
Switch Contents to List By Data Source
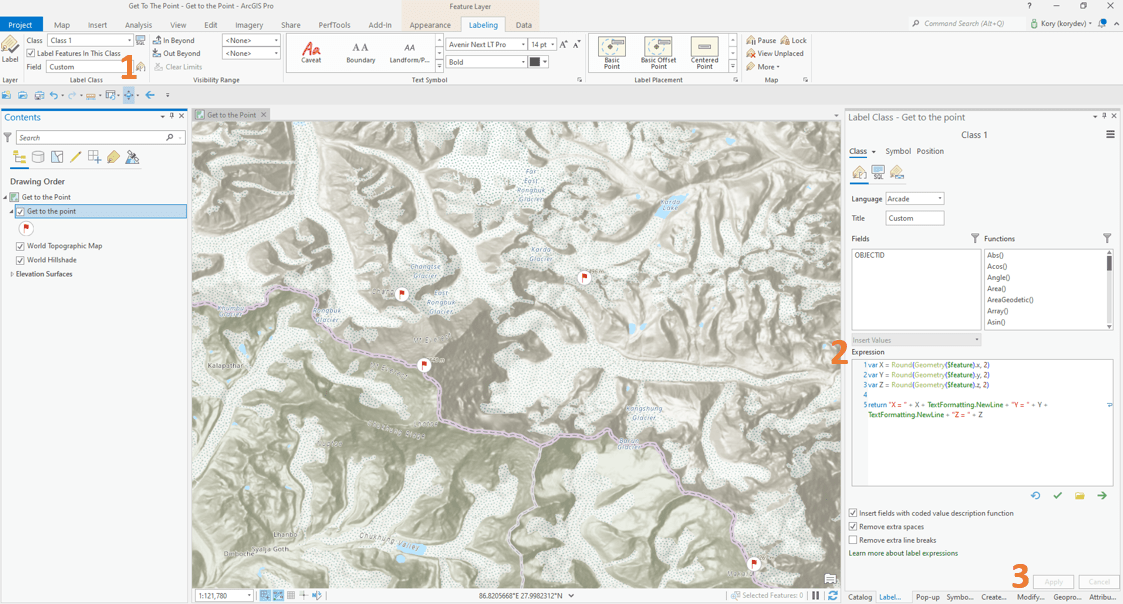click(x=38, y=157)
